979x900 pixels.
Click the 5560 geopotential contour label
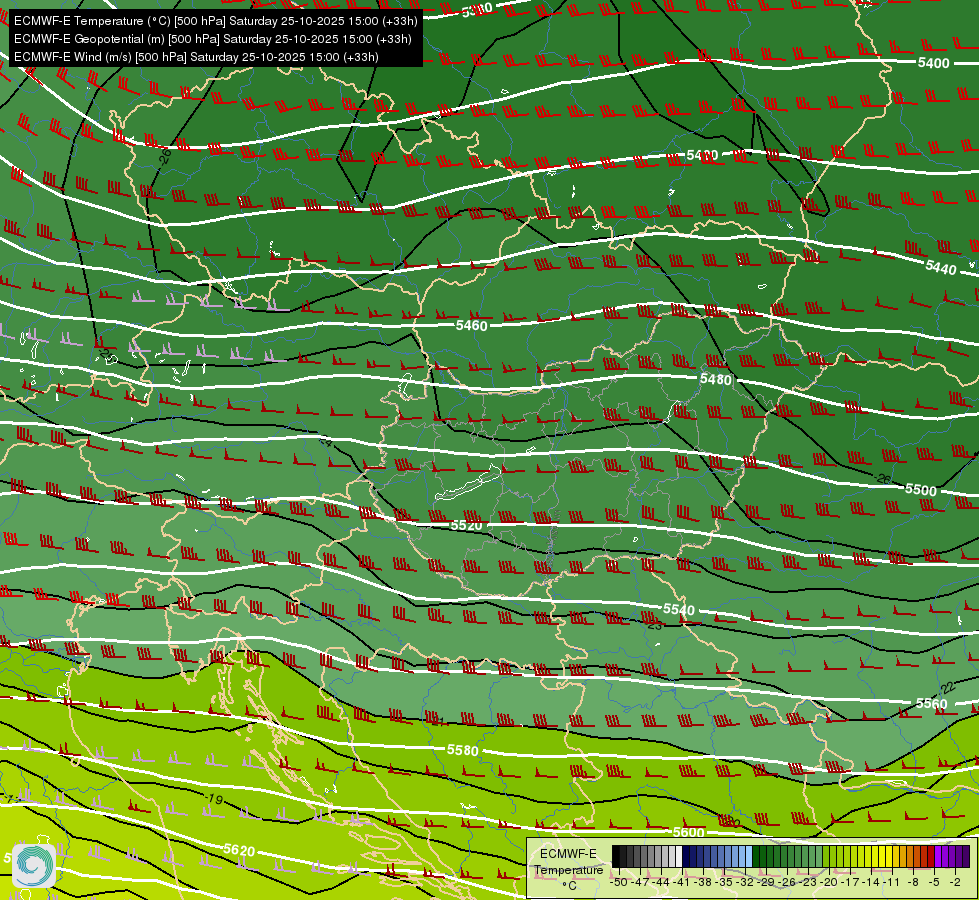pyautogui.click(x=932, y=704)
